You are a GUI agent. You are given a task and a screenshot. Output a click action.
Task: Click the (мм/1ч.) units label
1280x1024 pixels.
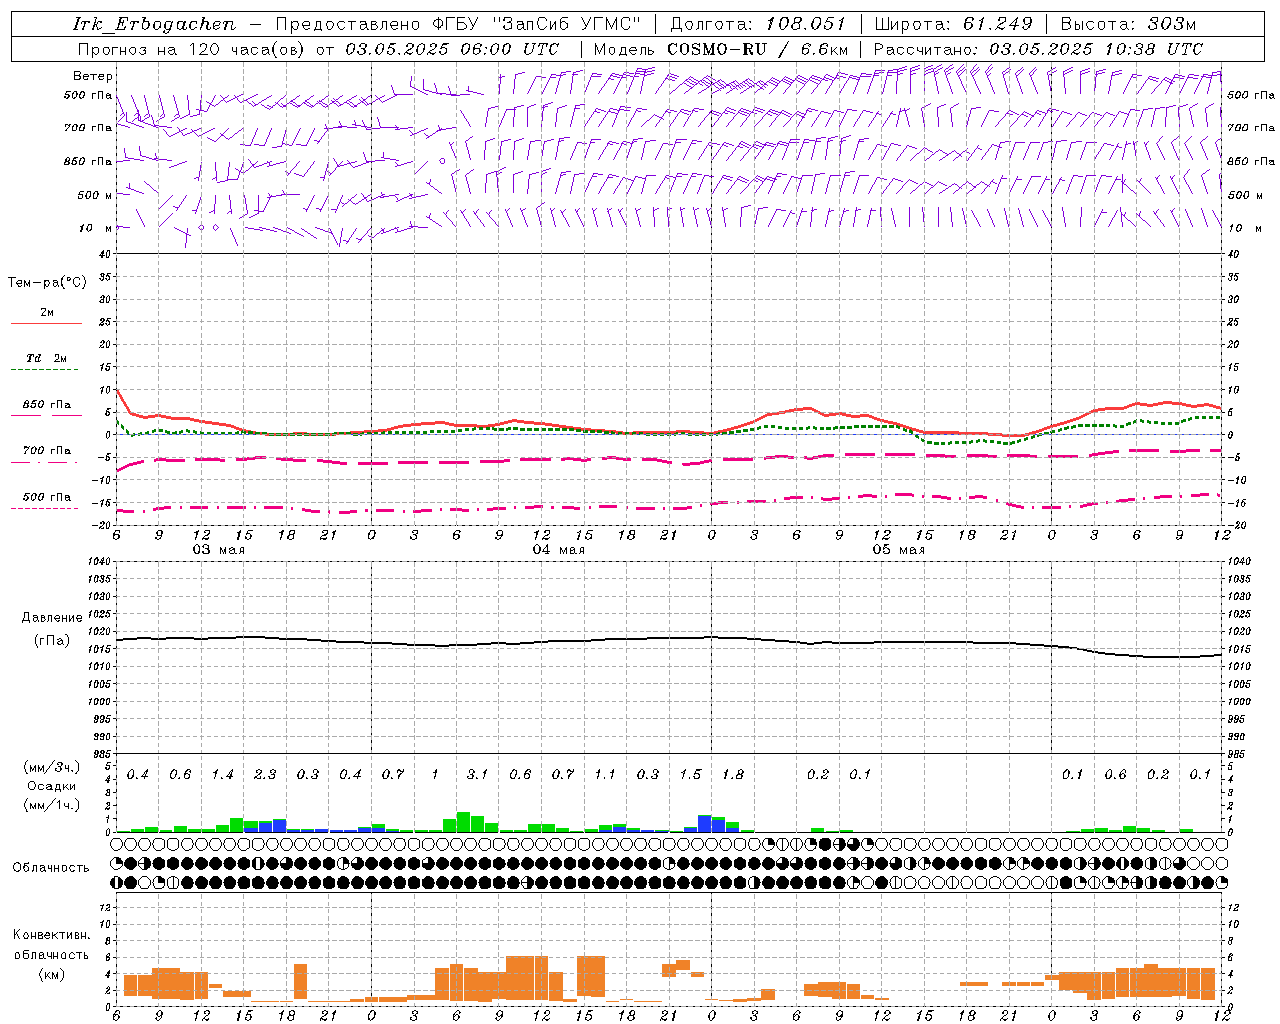pyautogui.click(x=51, y=805)
